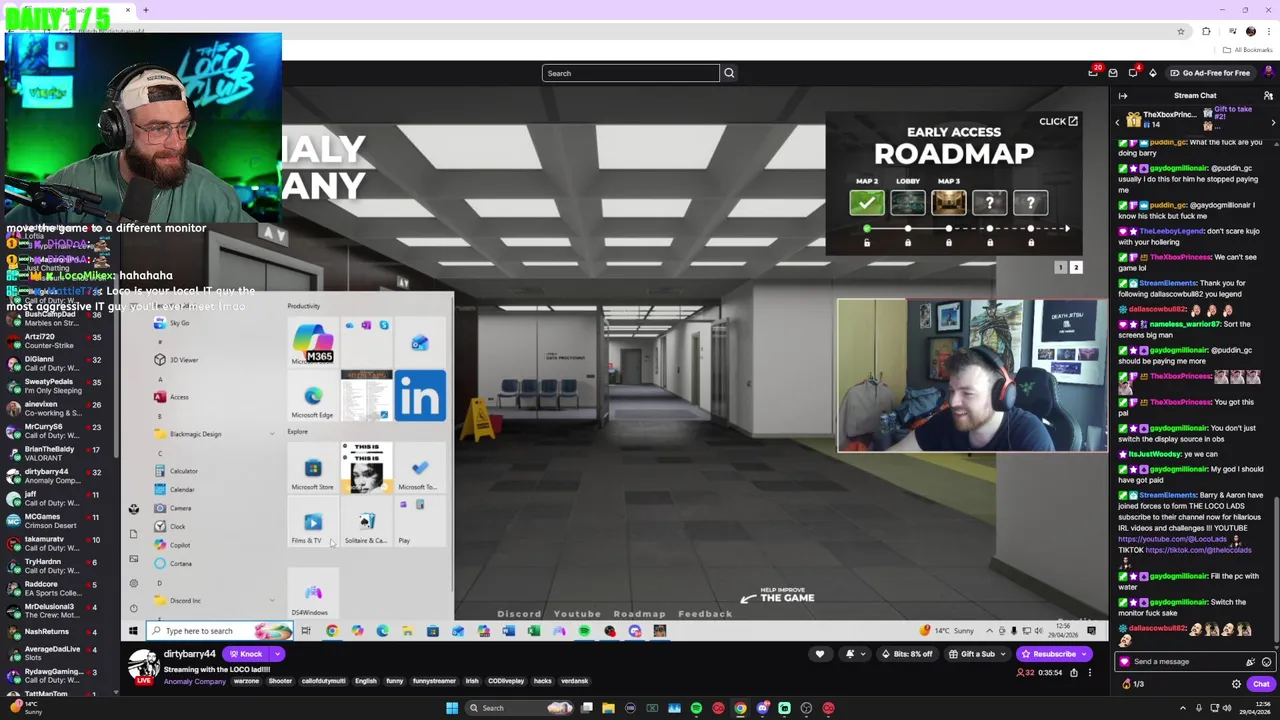Open M365 Copilot tile in Start menu
This screenshot has height=720, width=1280.
[x=313, y=342]
